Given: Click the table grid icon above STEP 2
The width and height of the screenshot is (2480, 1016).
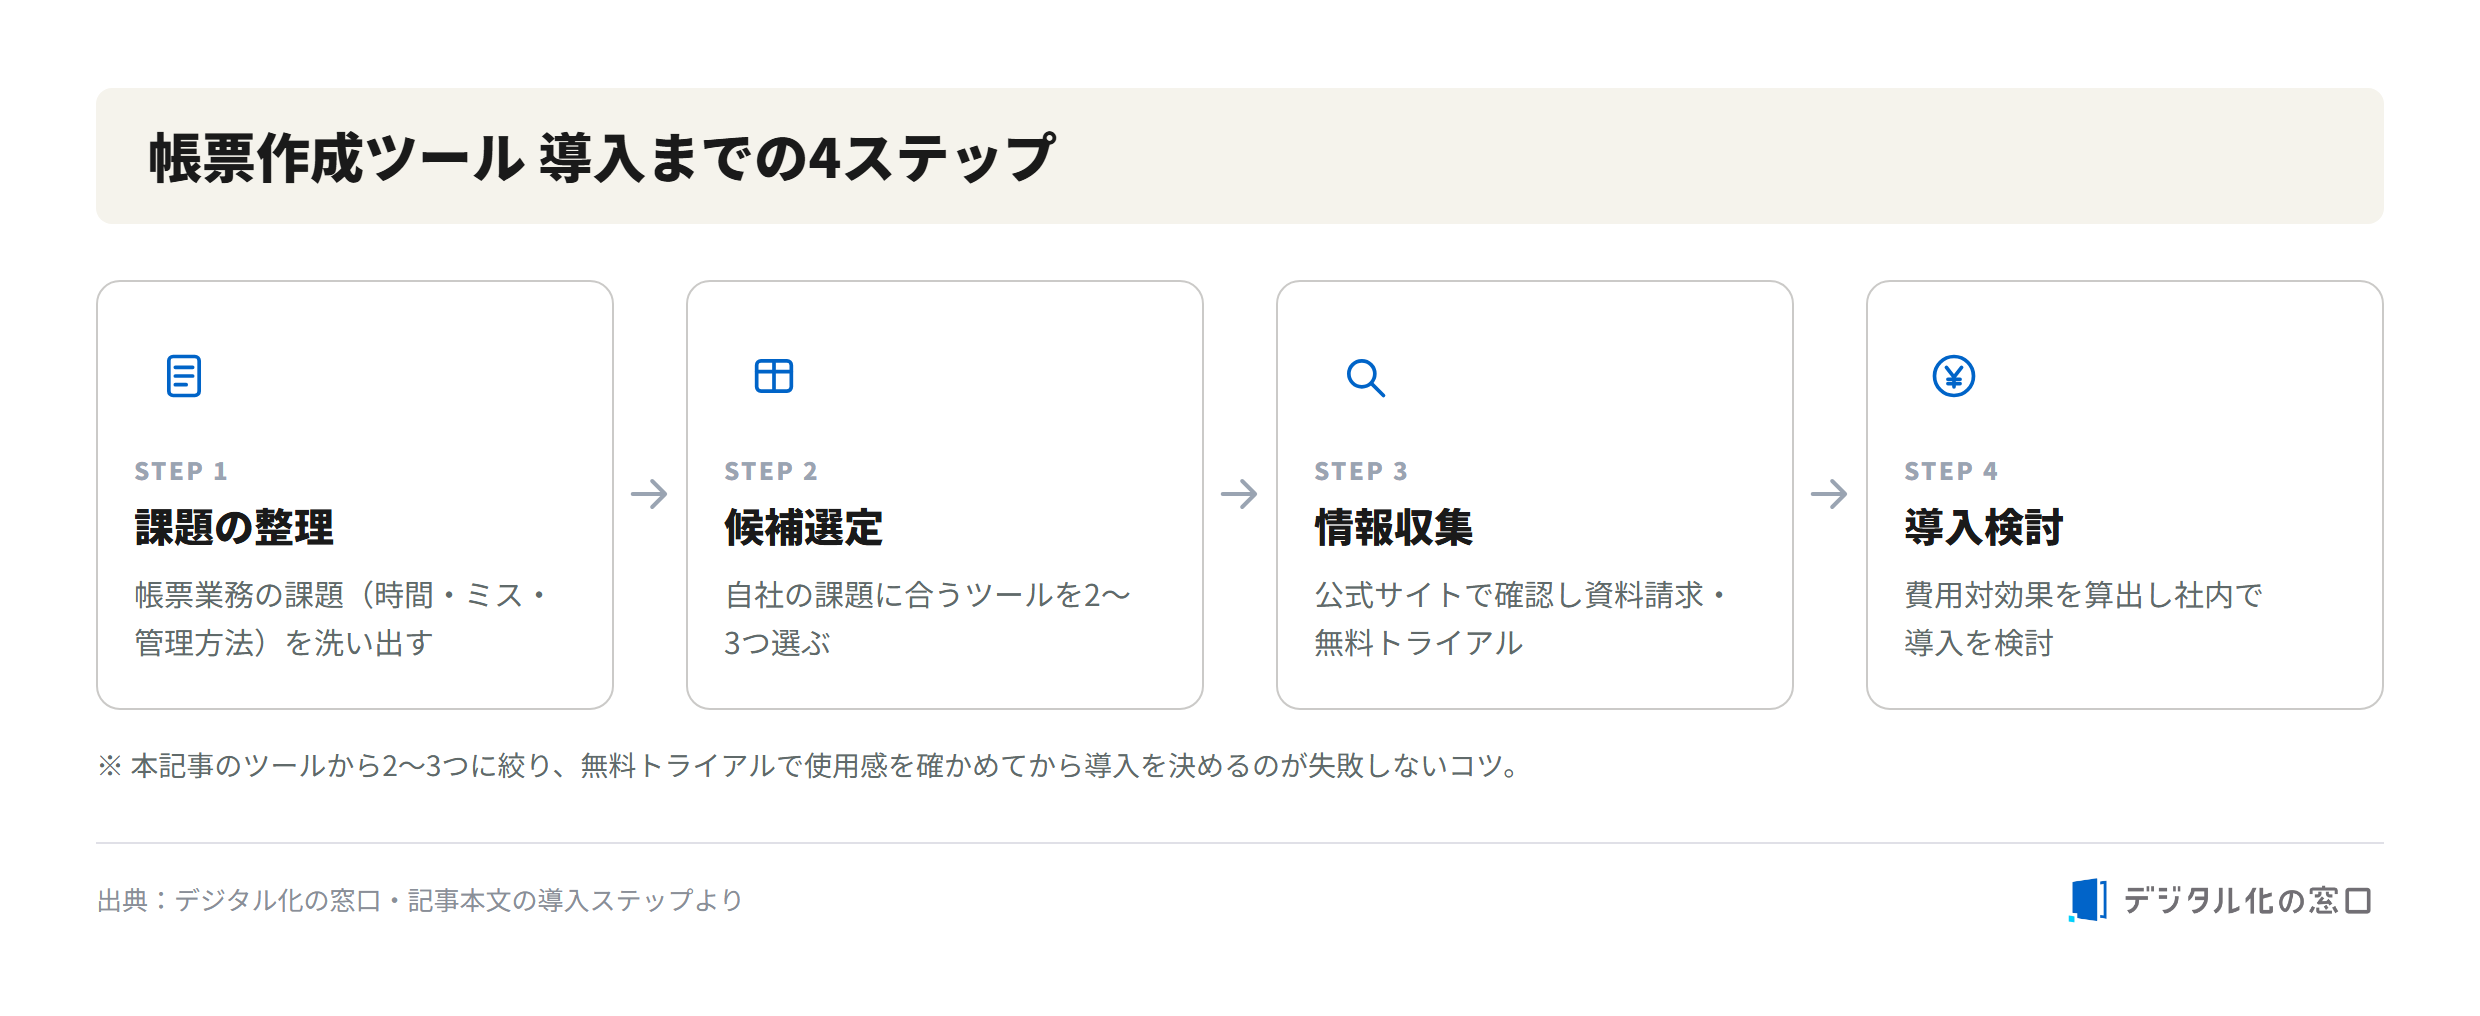Looking at the screenshot, I should [x=774, y=376].
